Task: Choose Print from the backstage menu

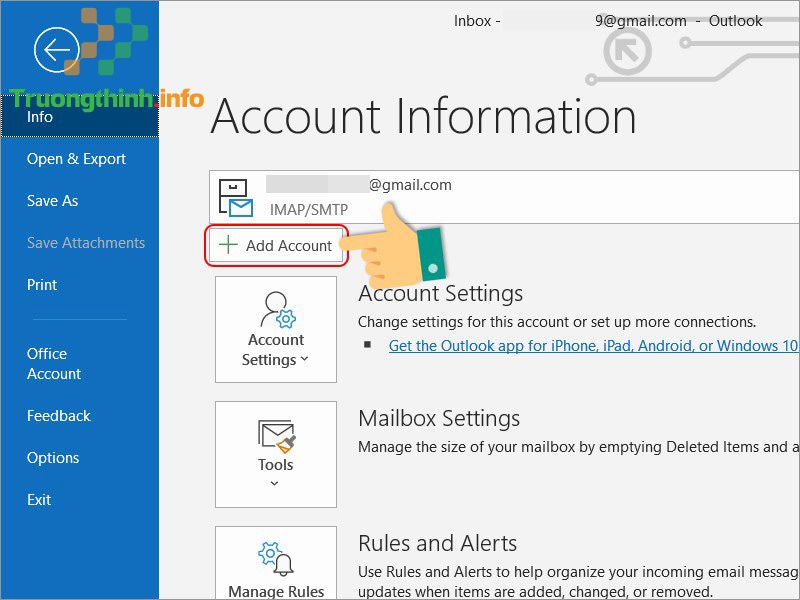Action: (42, 284)
